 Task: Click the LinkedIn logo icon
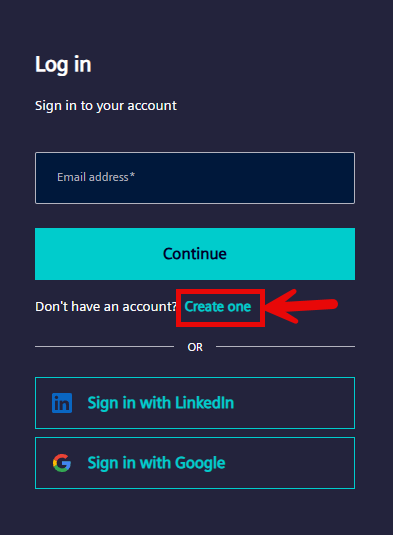click(62, 403)
